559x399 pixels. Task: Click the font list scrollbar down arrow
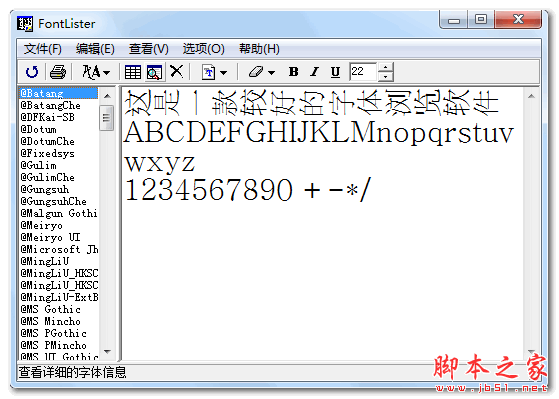(107, 352)
